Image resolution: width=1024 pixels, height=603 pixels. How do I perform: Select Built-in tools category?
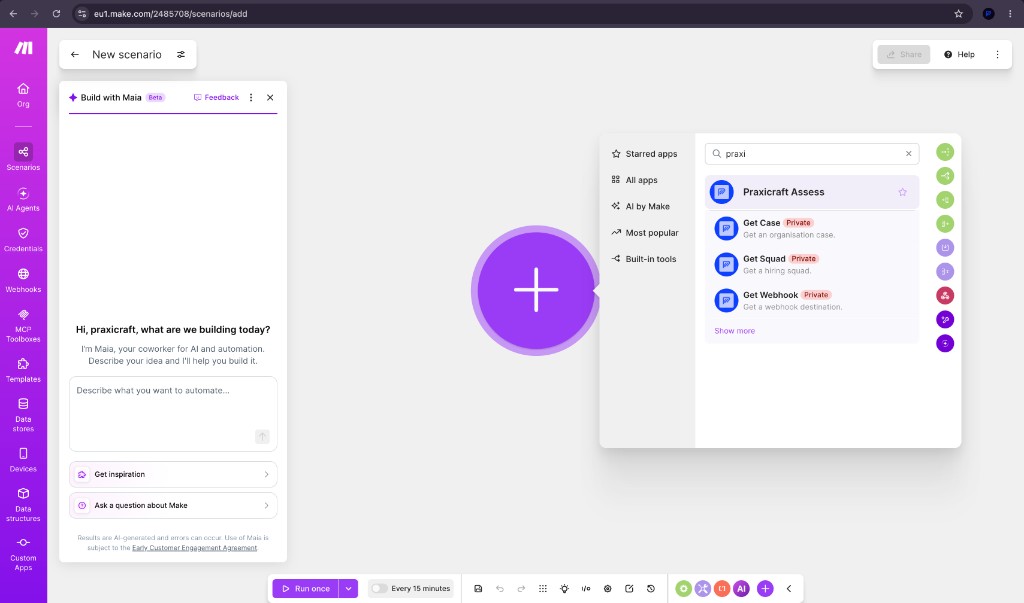click(644, 259)
